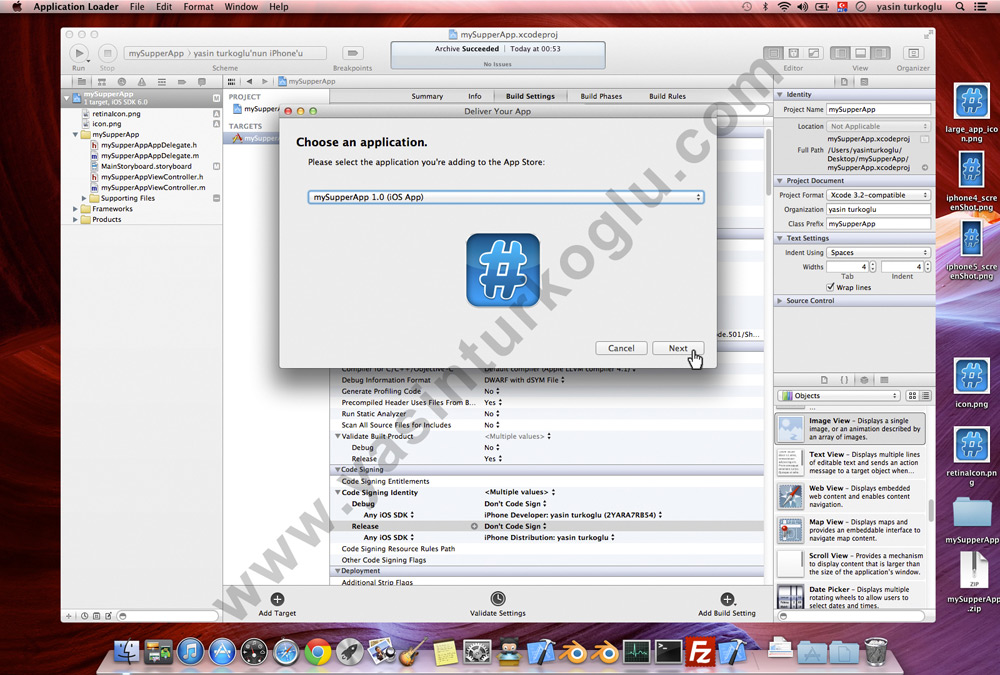Open the File menu
Screen dimensions: 1000x675
pos(137,6)
